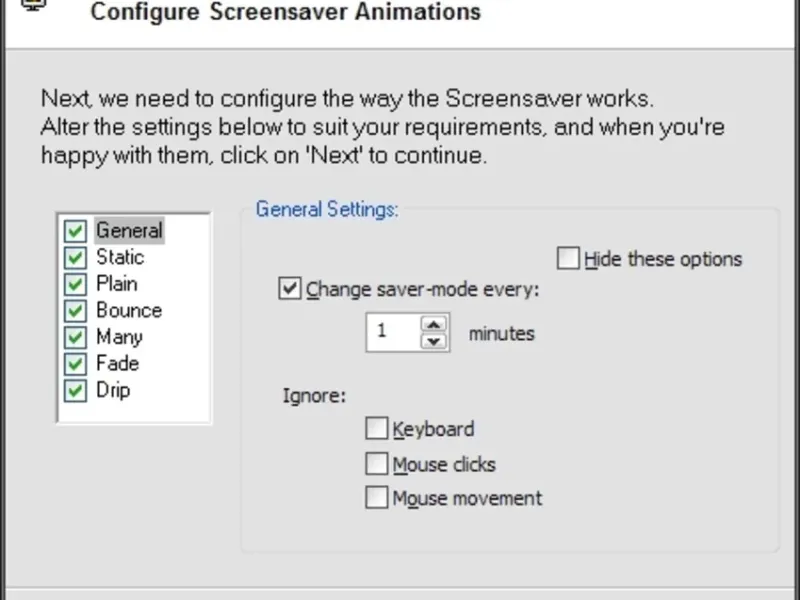Enable Ignore Mouse clicks checkbox
Image resolution: width=800 pixels, height=600 pixels.
click(376, 464)
